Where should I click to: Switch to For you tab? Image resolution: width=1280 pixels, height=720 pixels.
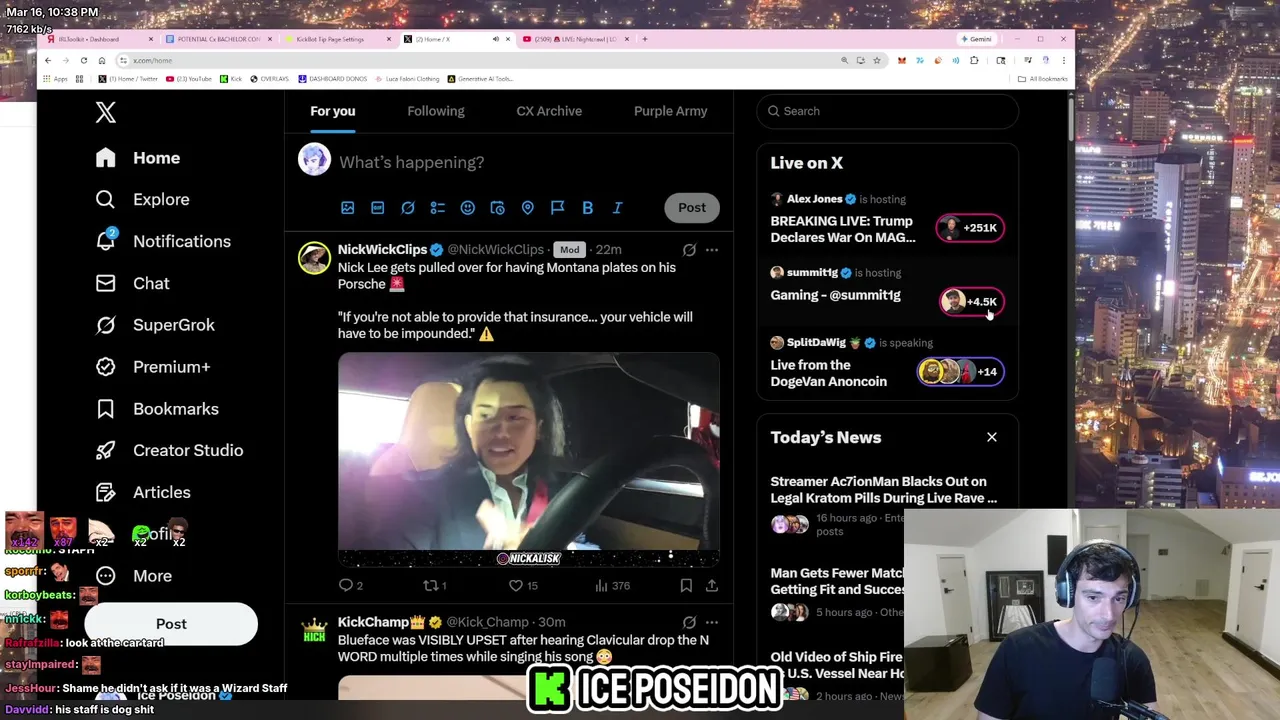pyautogui.click(x=333, y=111)
